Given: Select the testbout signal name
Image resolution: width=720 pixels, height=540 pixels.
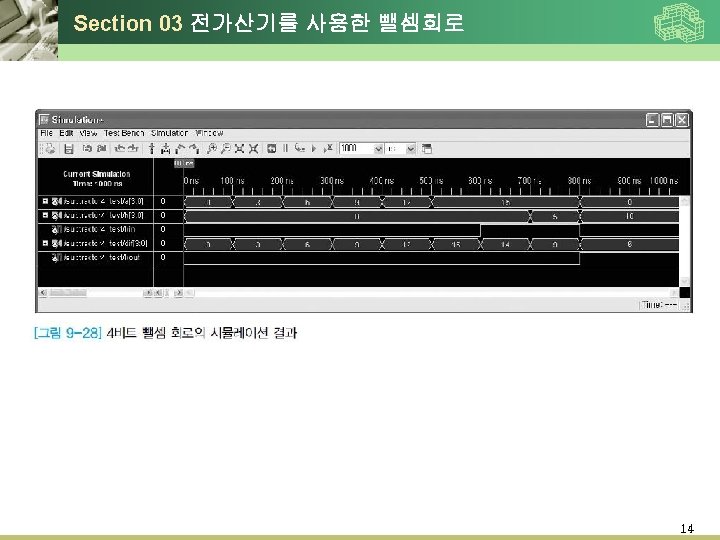Looking at the screenshot, I should (x=101, y=257).
